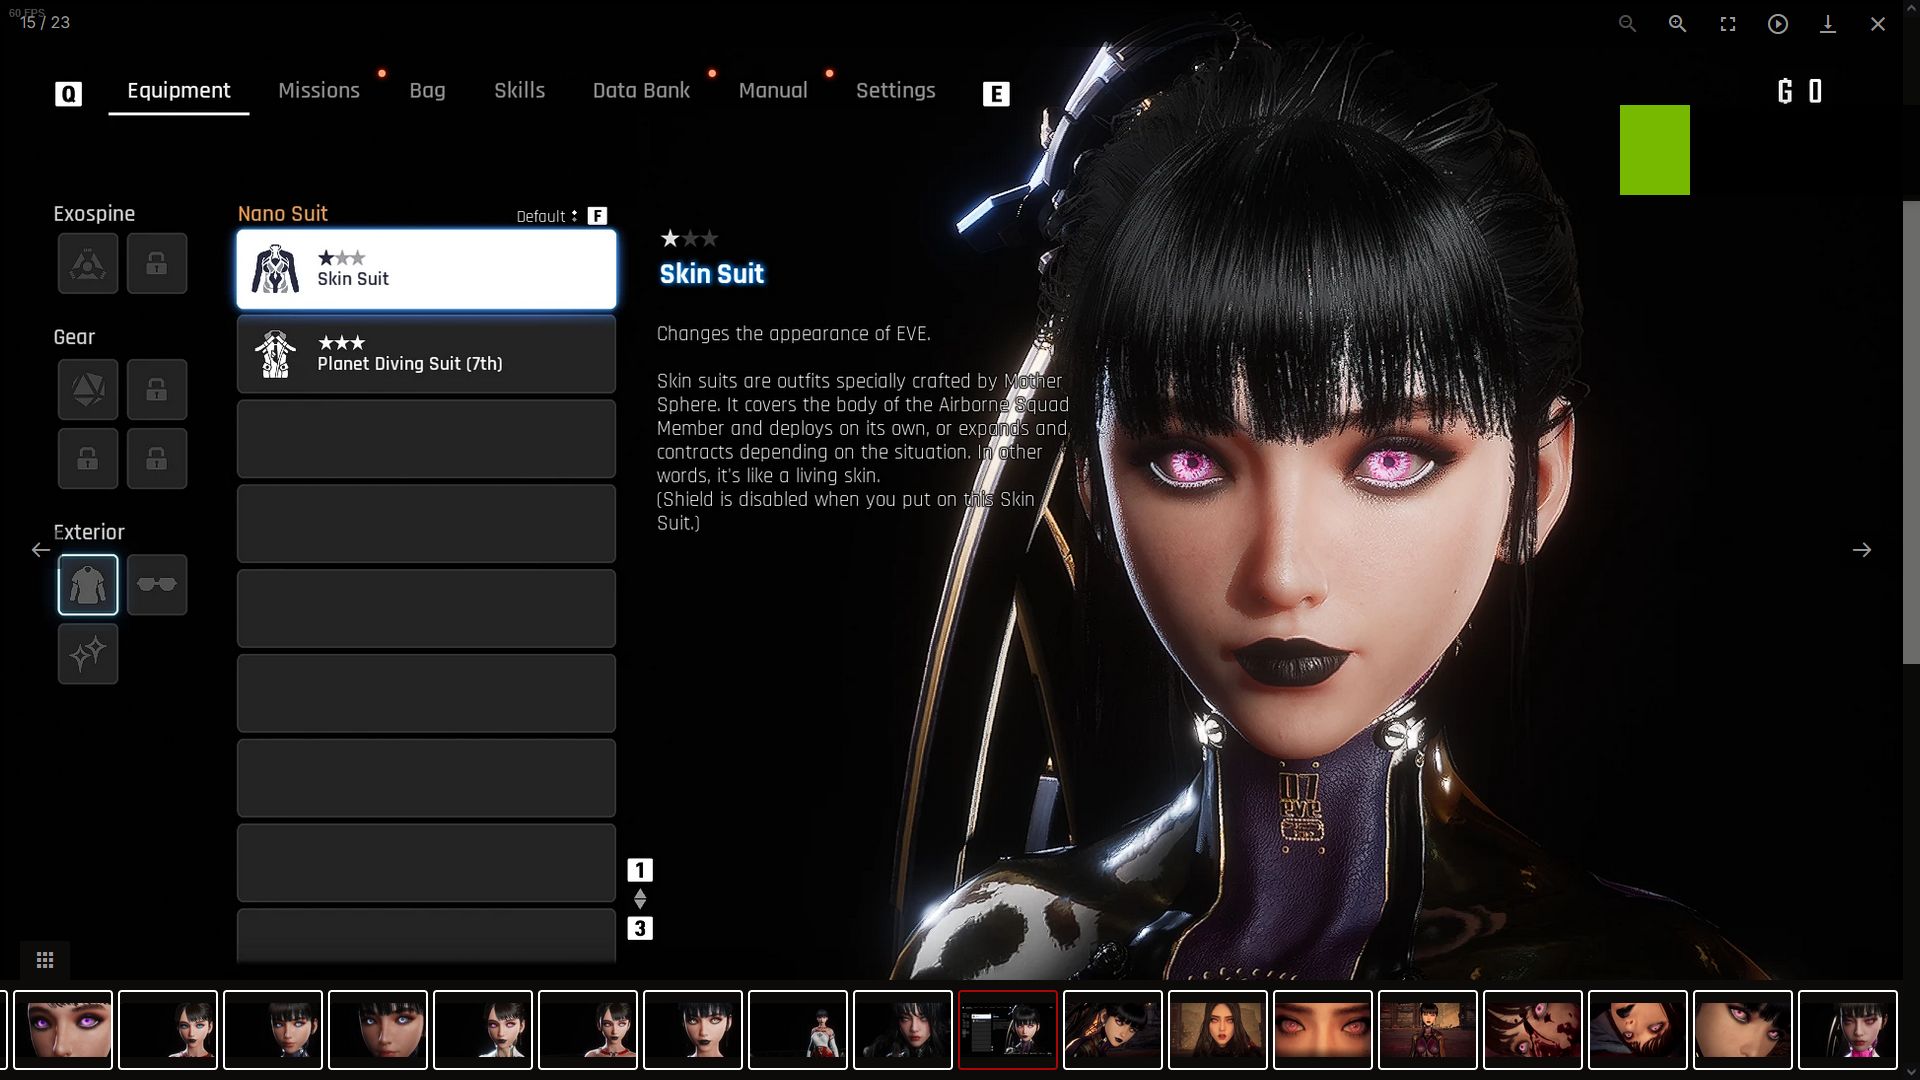The image size is (1920, 1080).
Task: Select the Skin Suit list entry
Action: (x=426, y=269)
